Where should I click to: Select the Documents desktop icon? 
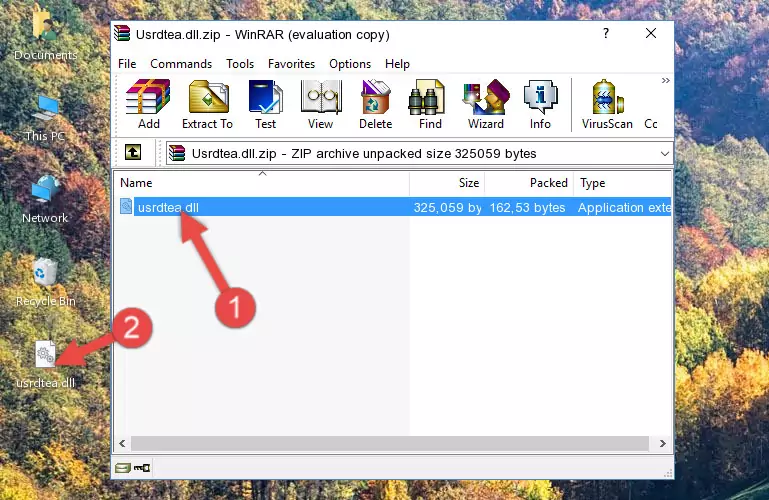(45, 36)
